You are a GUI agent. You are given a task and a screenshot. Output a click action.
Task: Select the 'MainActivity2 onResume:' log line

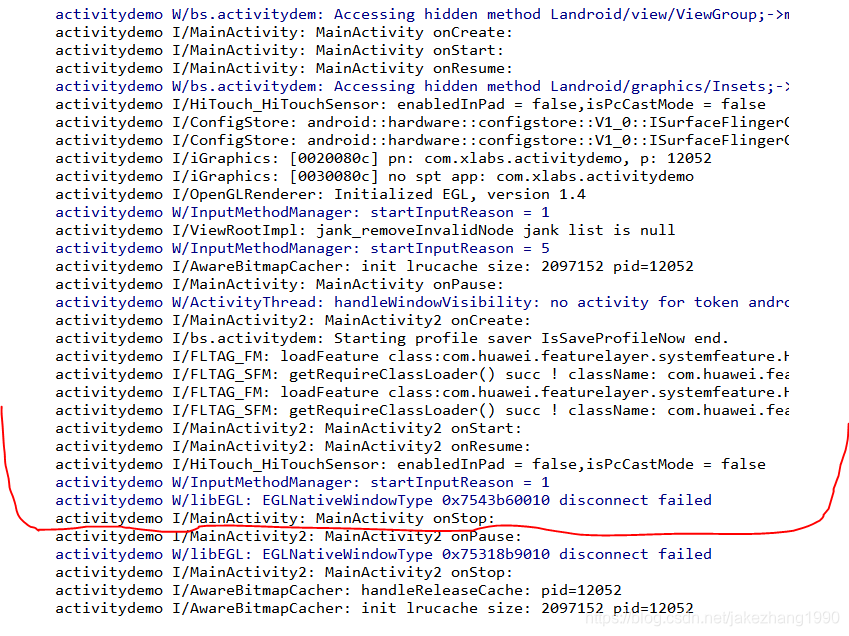293,447
